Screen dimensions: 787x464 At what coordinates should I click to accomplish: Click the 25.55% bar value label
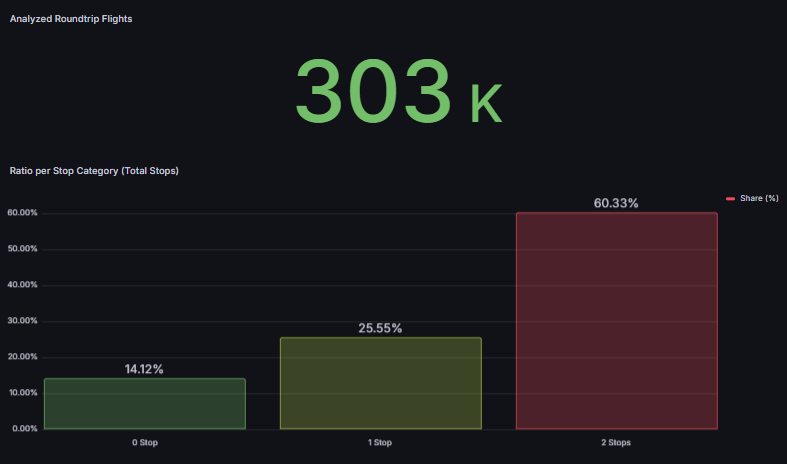380,328
